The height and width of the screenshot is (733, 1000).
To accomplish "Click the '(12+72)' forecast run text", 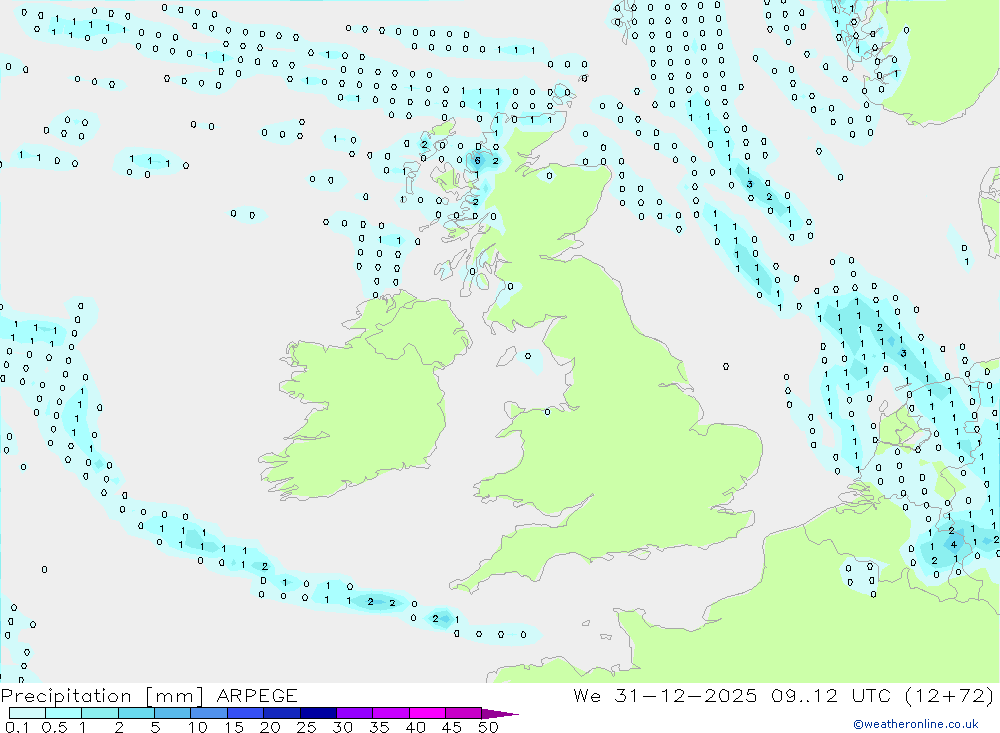I will click(x=950, y=695).
